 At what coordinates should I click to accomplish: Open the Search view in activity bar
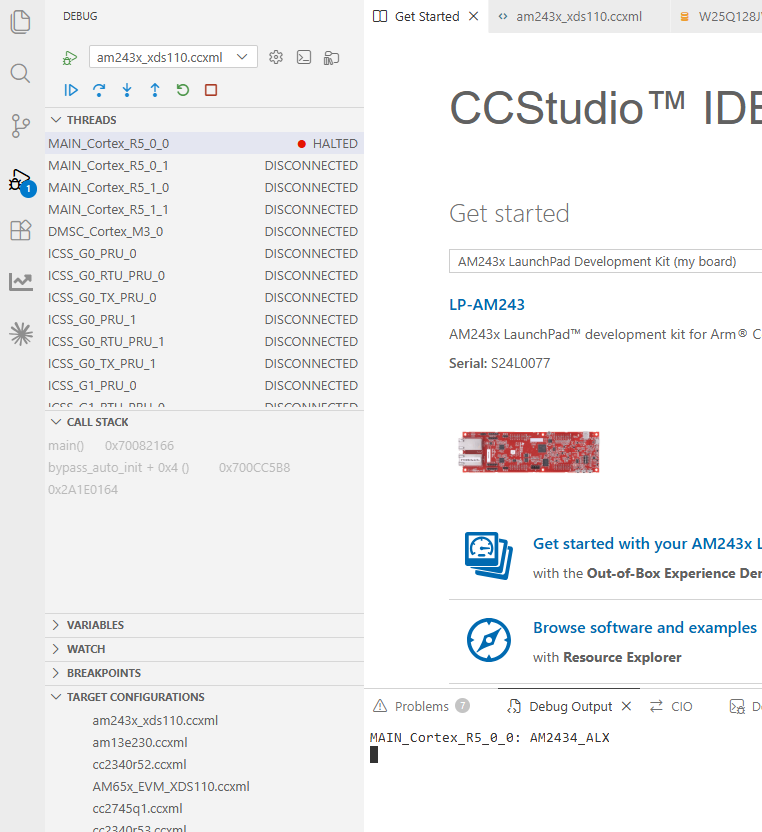pos(21,73)
